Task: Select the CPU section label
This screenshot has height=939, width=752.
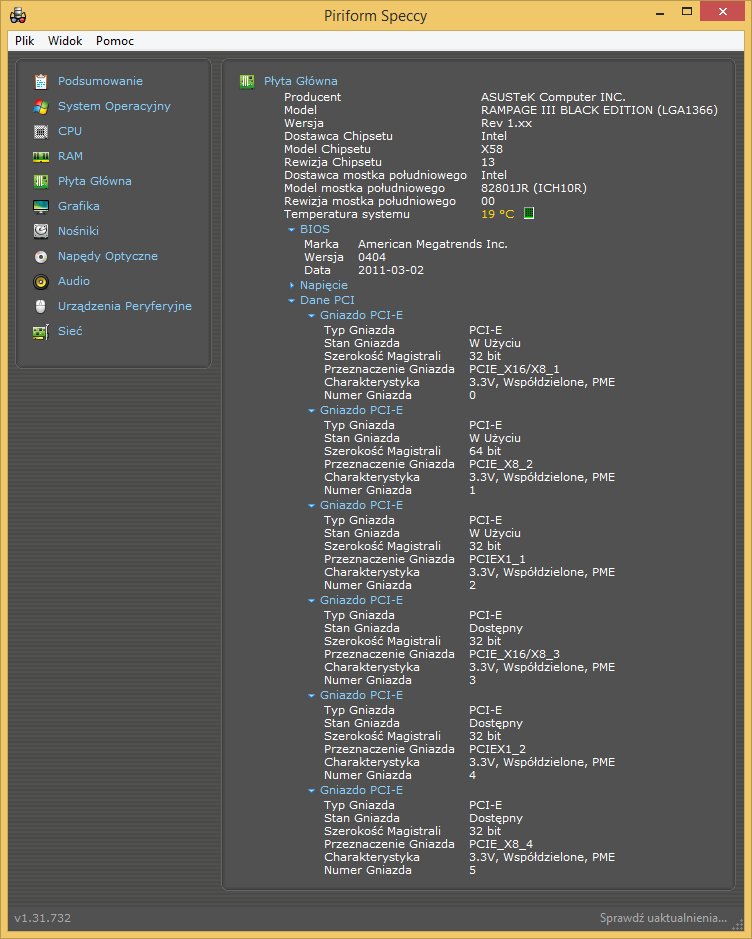Action: pyautogui.click(x=69, y=131)
